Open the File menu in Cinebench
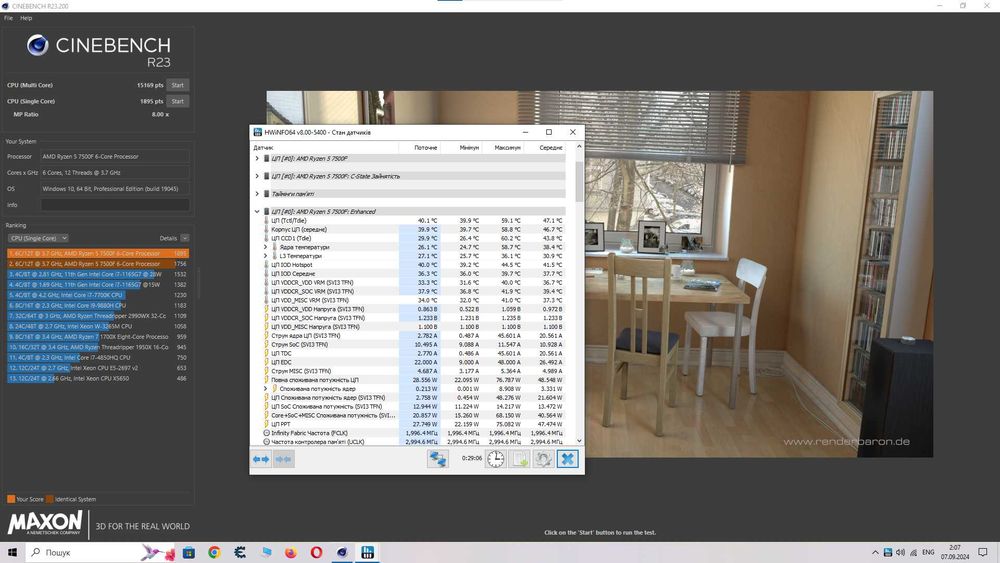Screen dimensions: 1000x563 8,18
